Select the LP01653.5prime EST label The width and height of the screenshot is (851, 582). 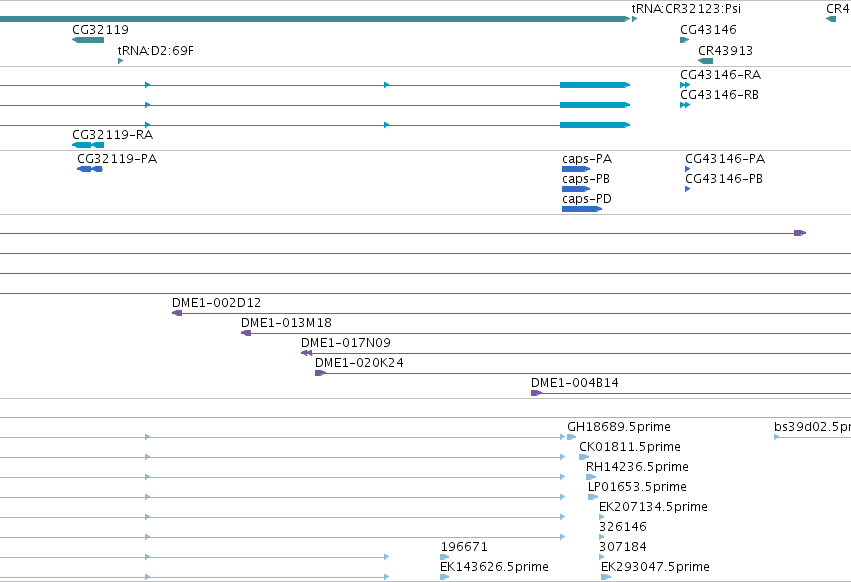point(637,487)
